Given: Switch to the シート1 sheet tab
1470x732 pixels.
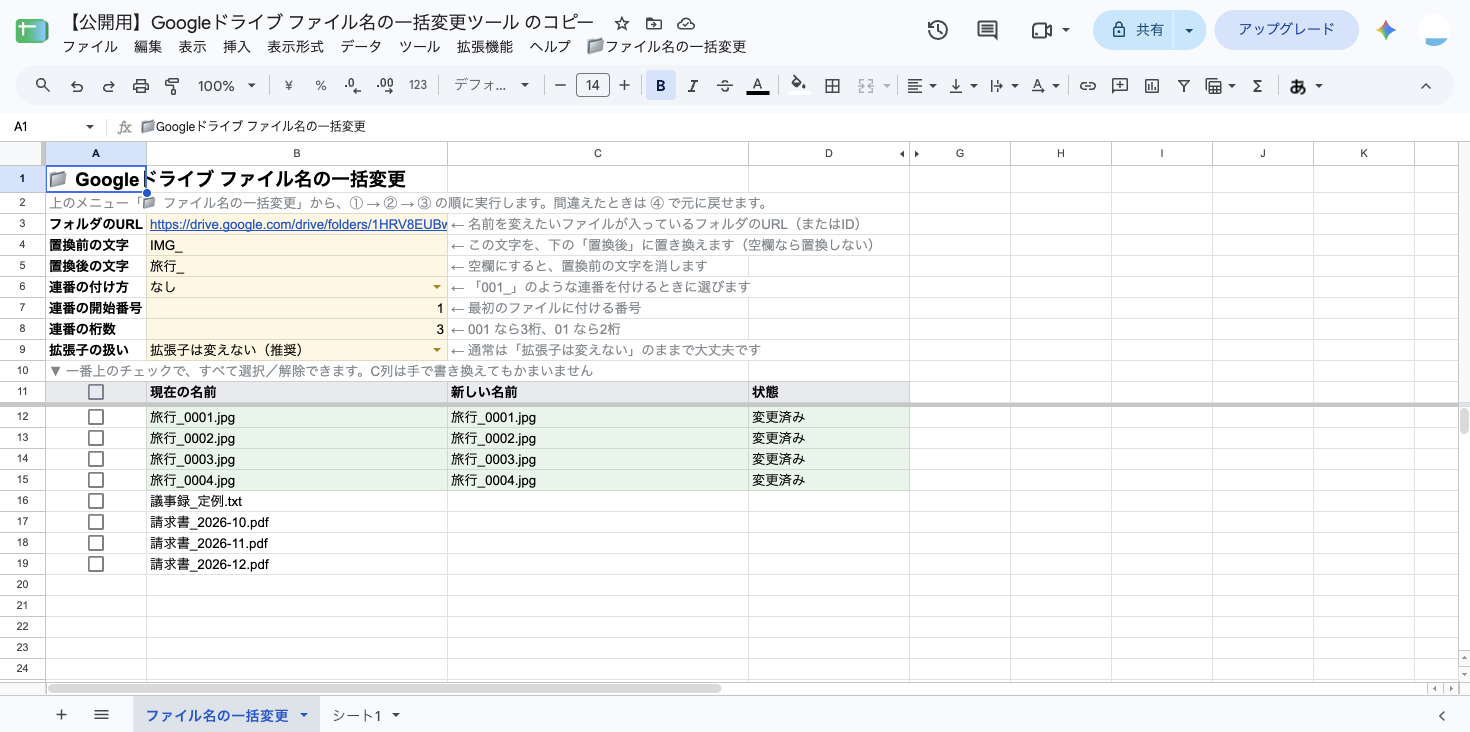Looking at the screenshot, I should pos(357,715).
